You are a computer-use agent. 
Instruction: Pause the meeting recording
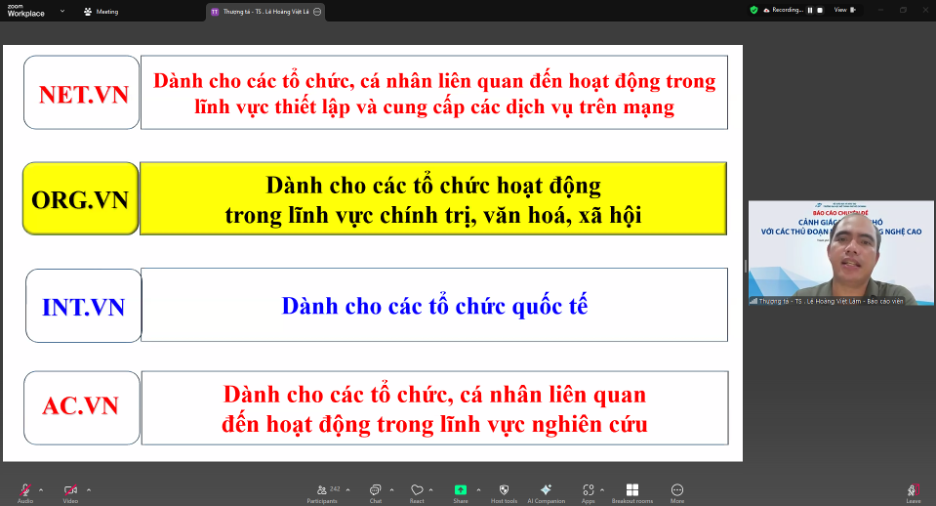(809, 10)
